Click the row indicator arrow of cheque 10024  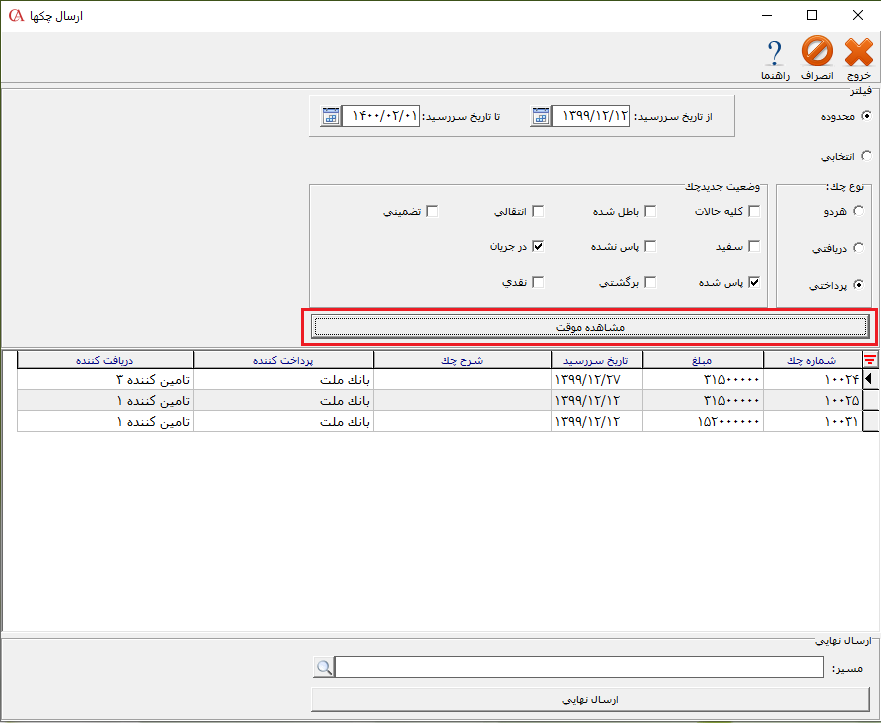click(x=869, y=379)
